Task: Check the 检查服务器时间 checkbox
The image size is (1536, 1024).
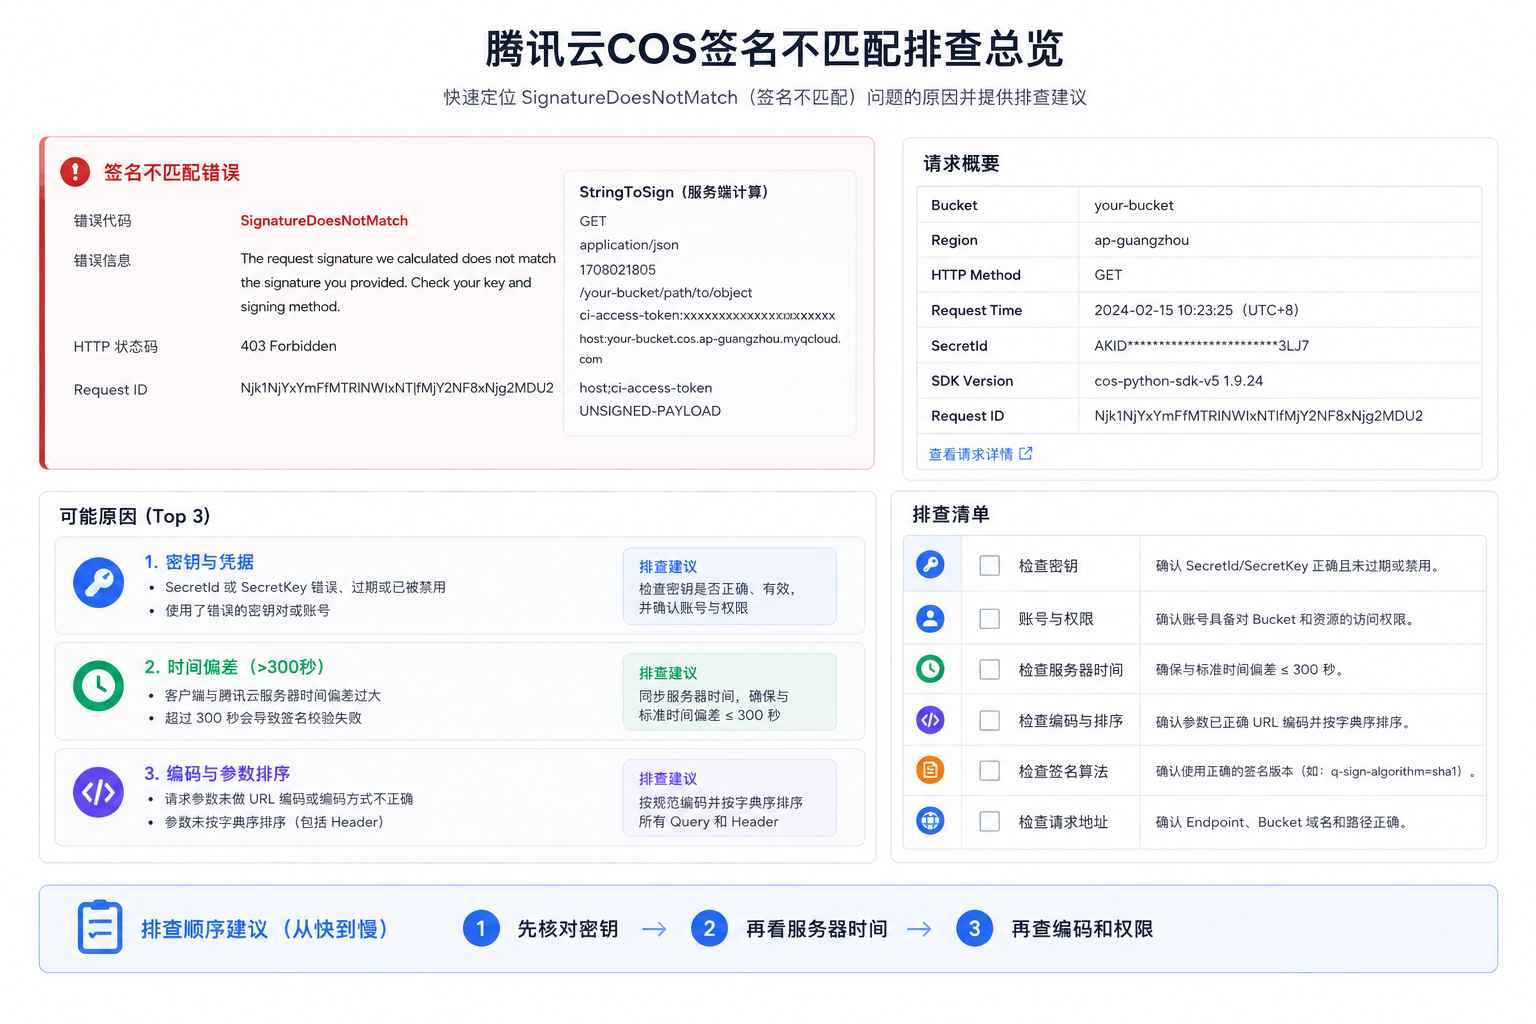Action: tap(990, 669)
